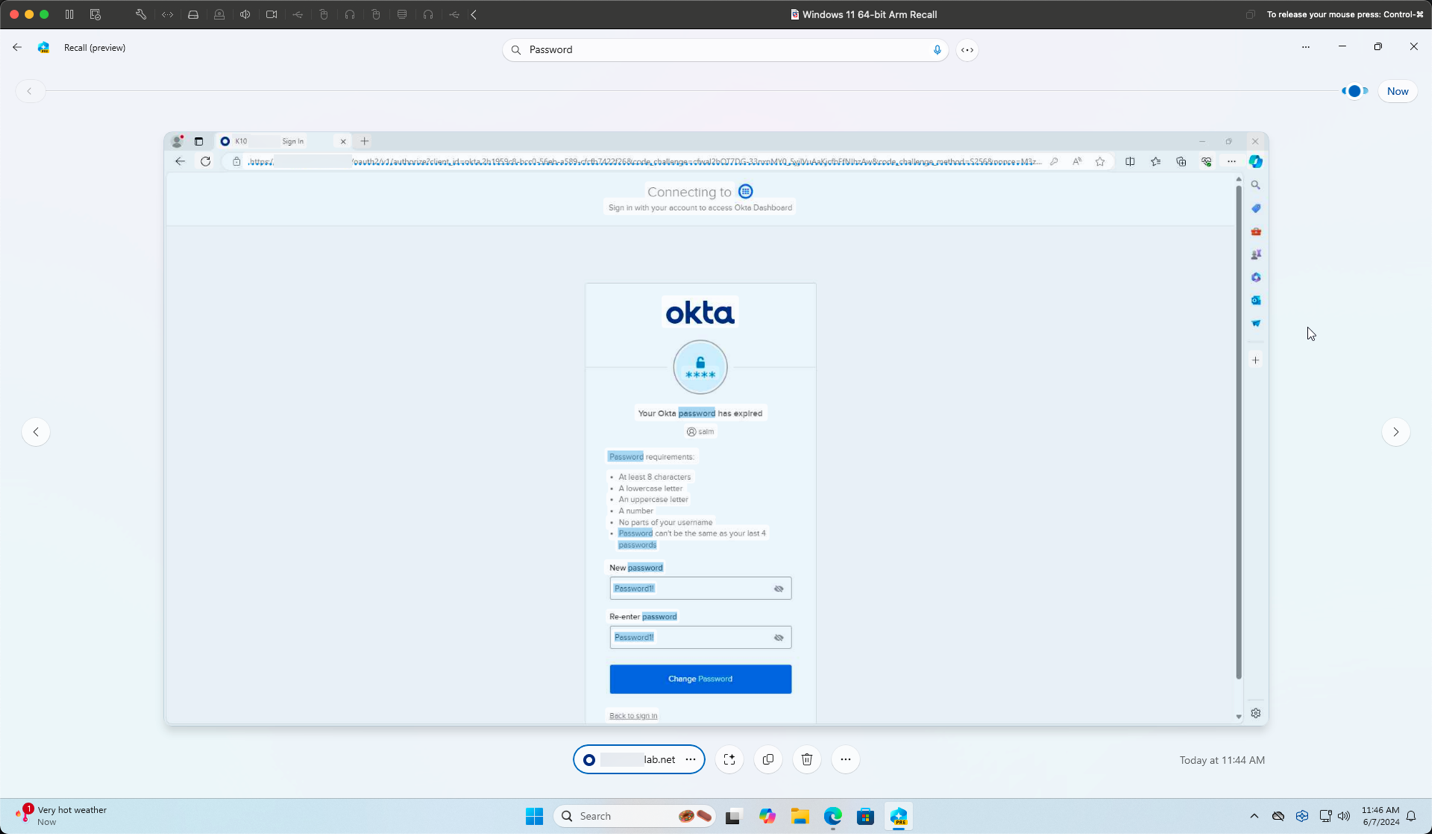The image size is (1432, 834).
Task: Click the Change Password button
Action: pyautogui.click(x=700, y=679)
